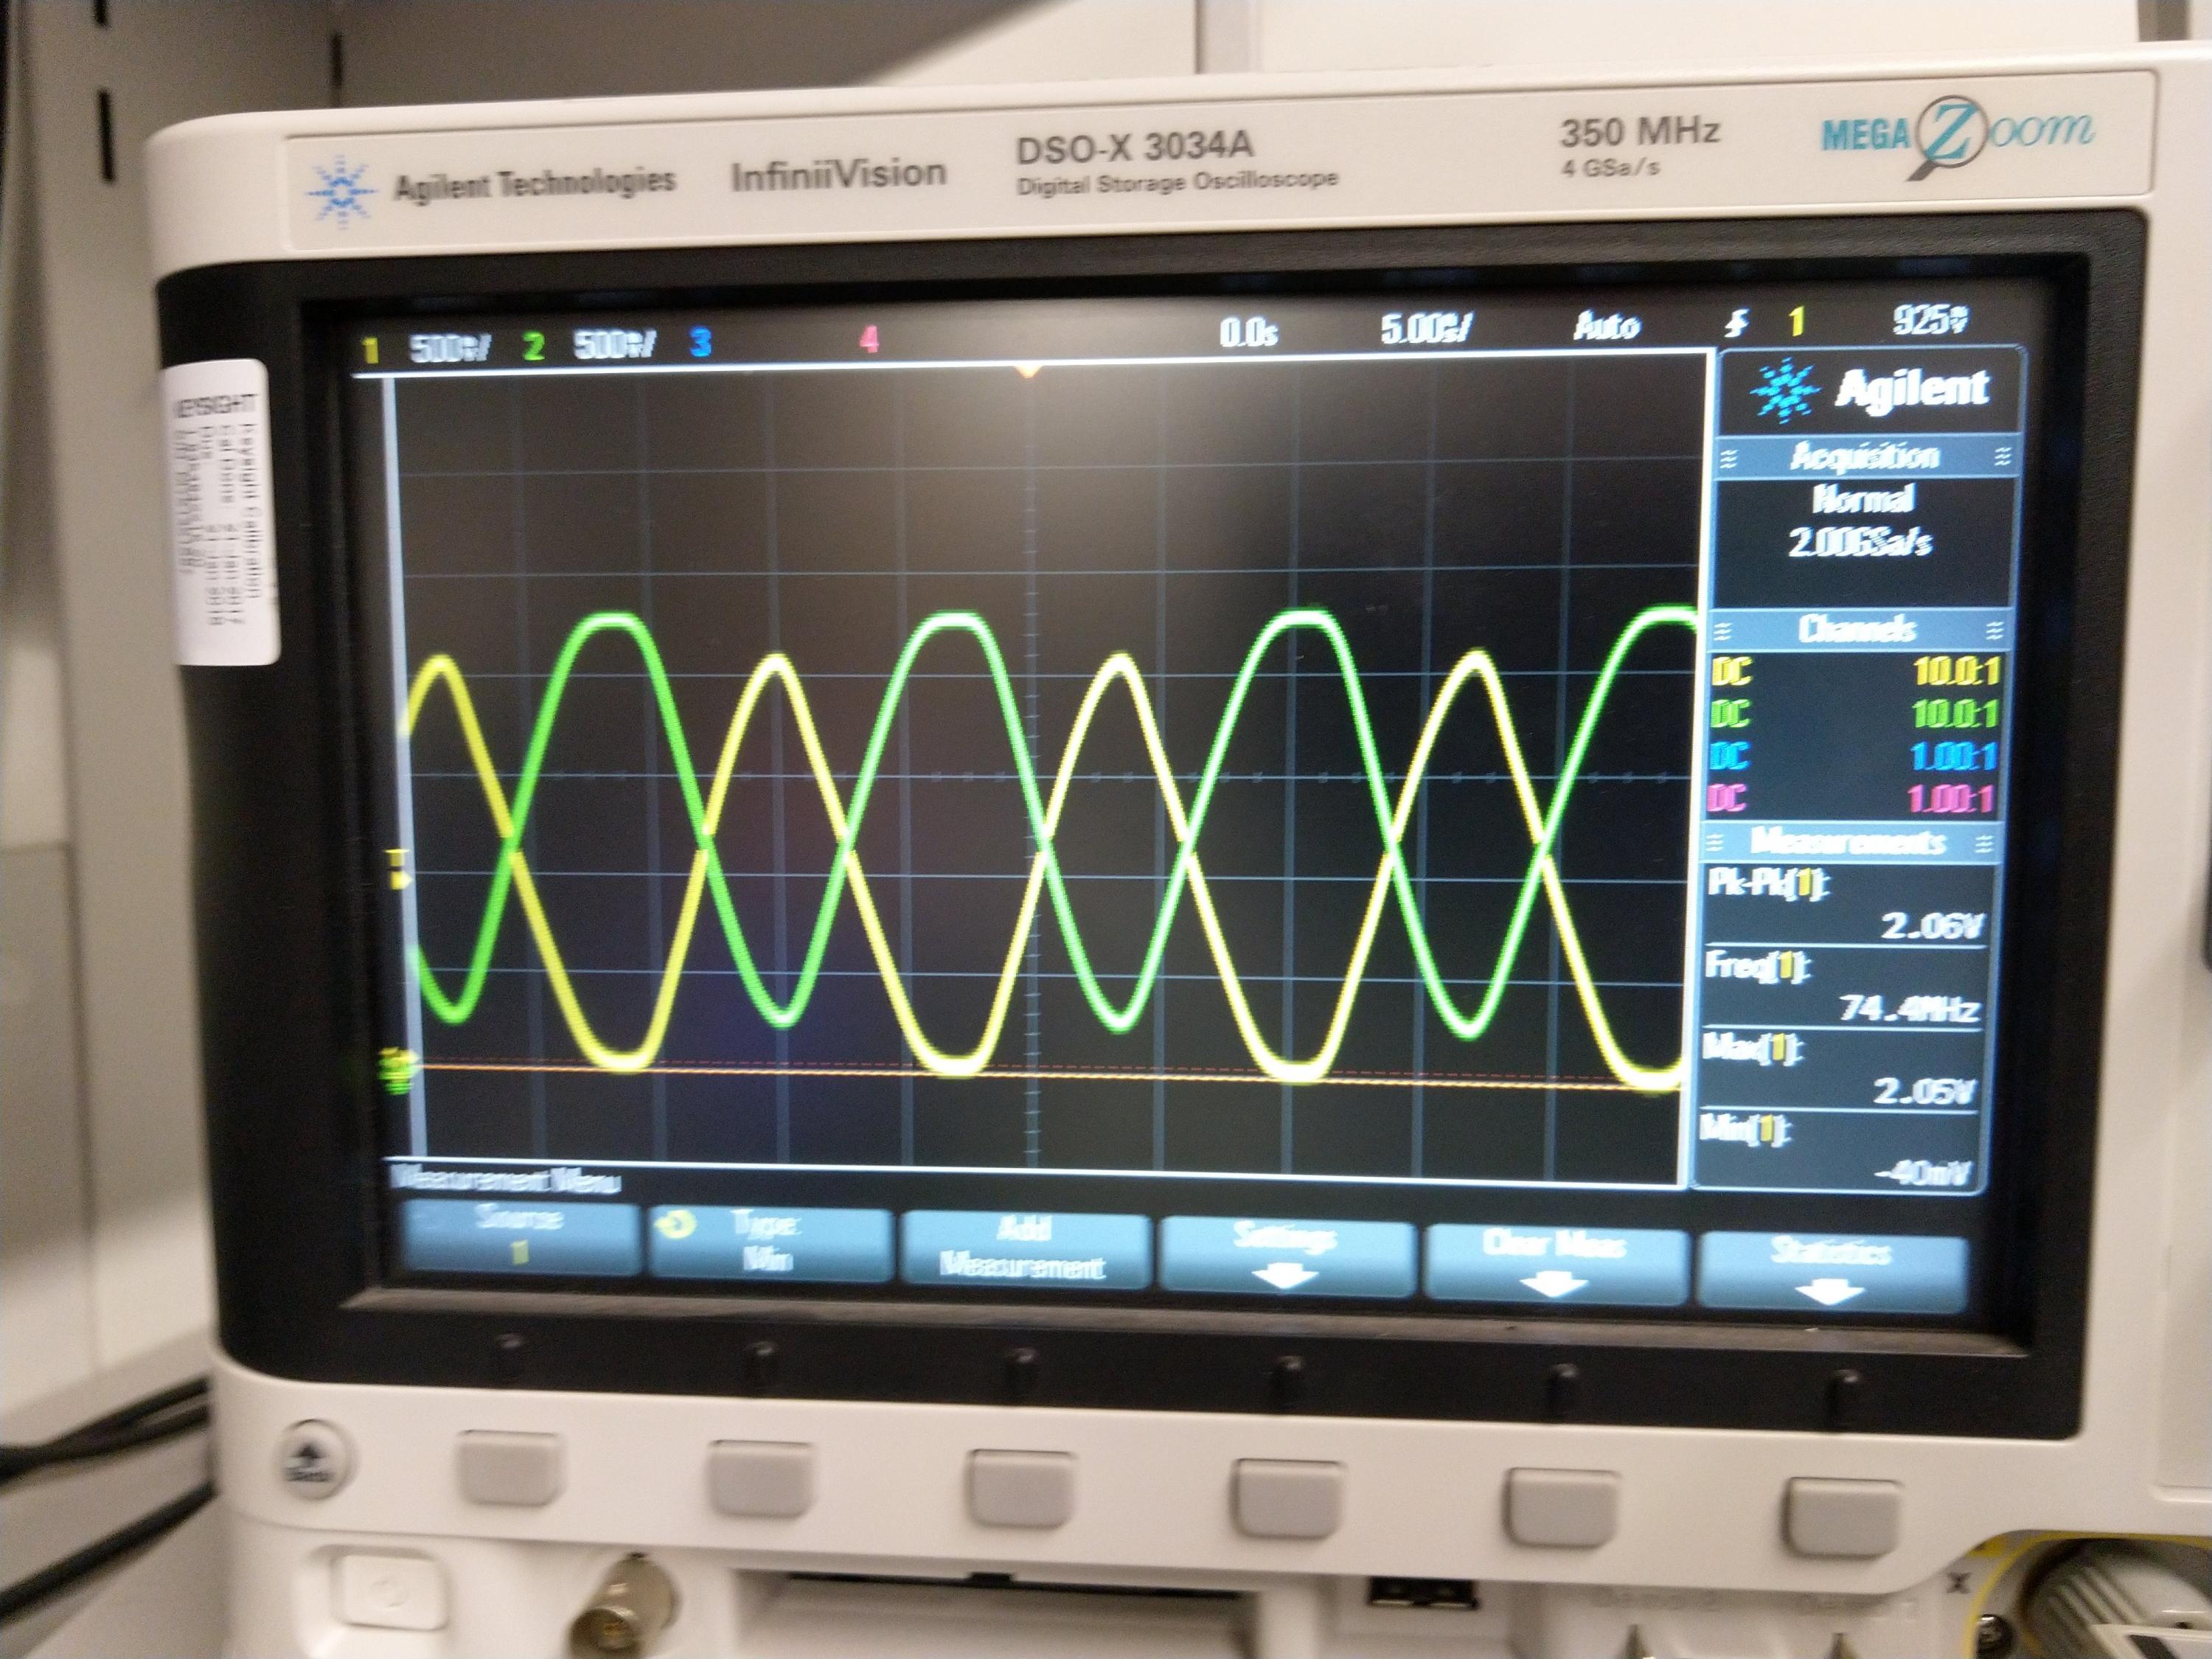Open the Measurements panel header
This screenshot has width=2212, height=1659.
tap(1850, 841)
